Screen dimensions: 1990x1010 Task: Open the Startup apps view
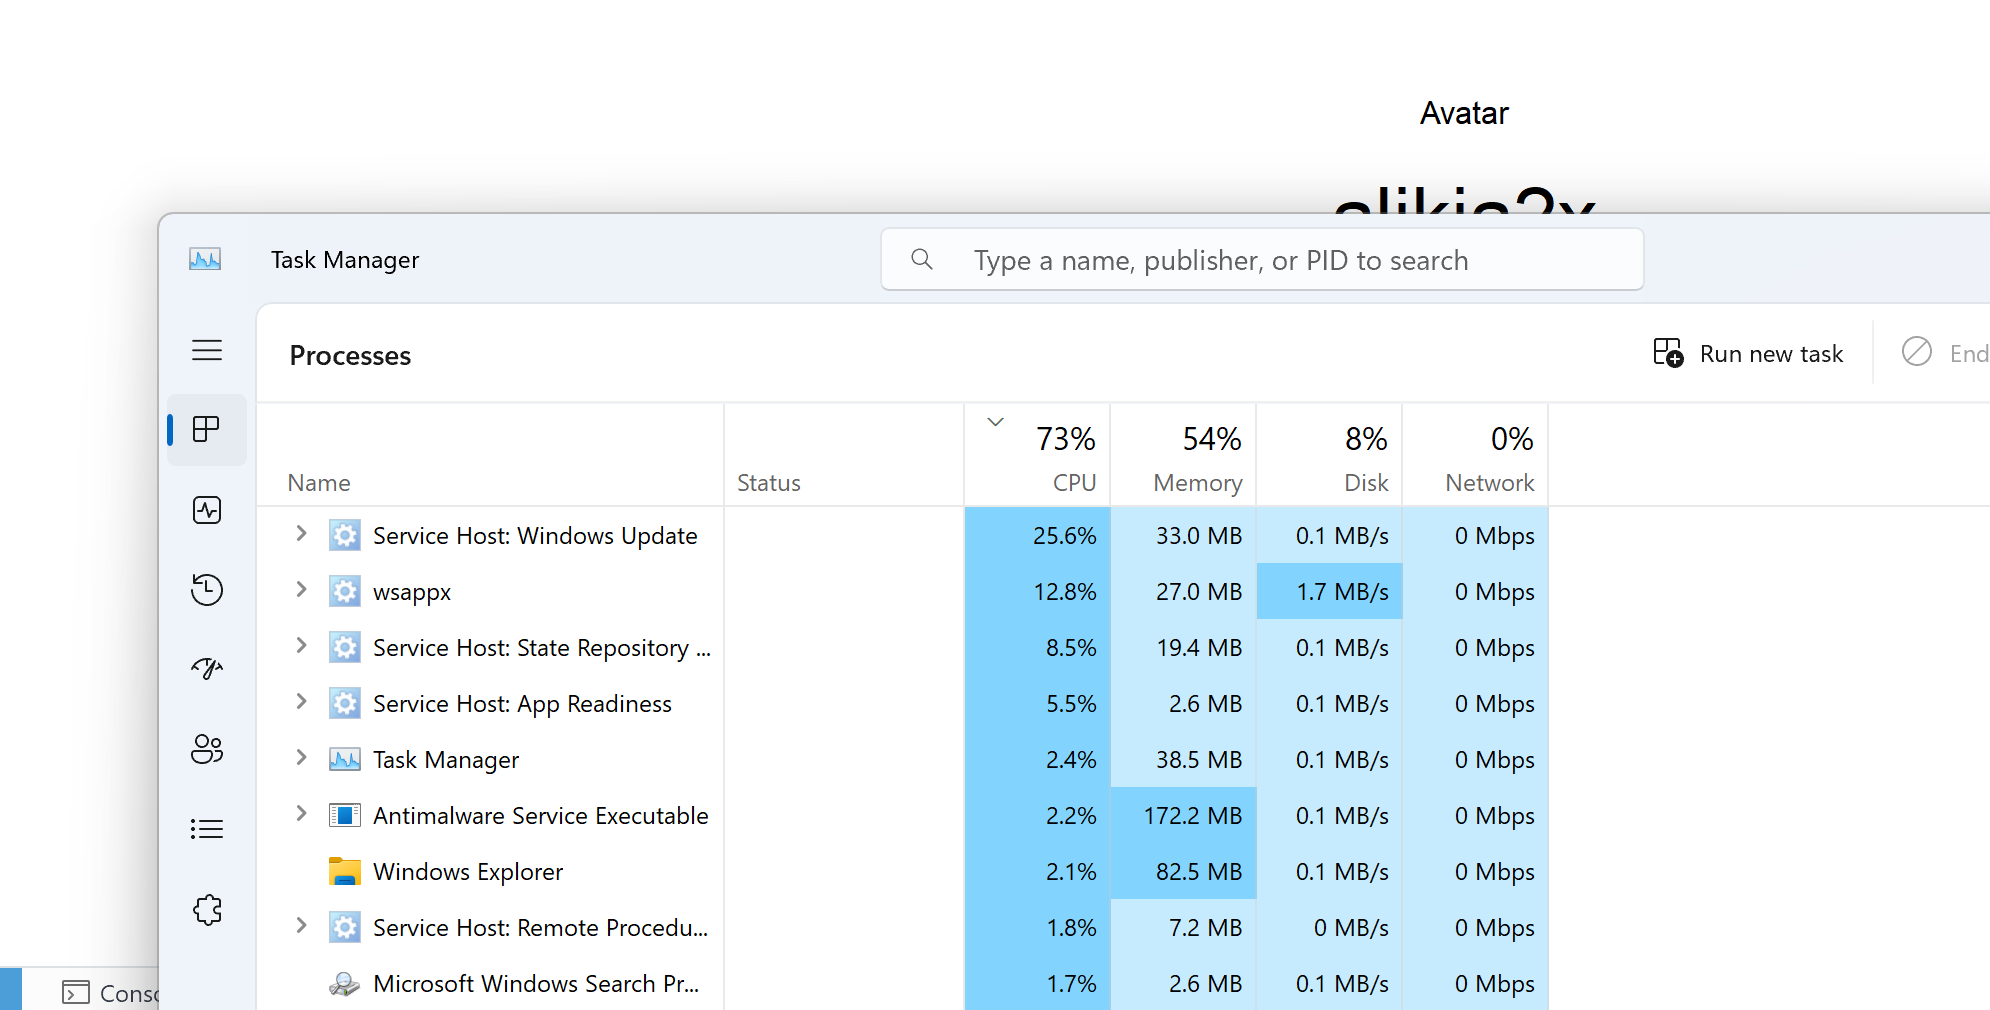pos(207,668)
